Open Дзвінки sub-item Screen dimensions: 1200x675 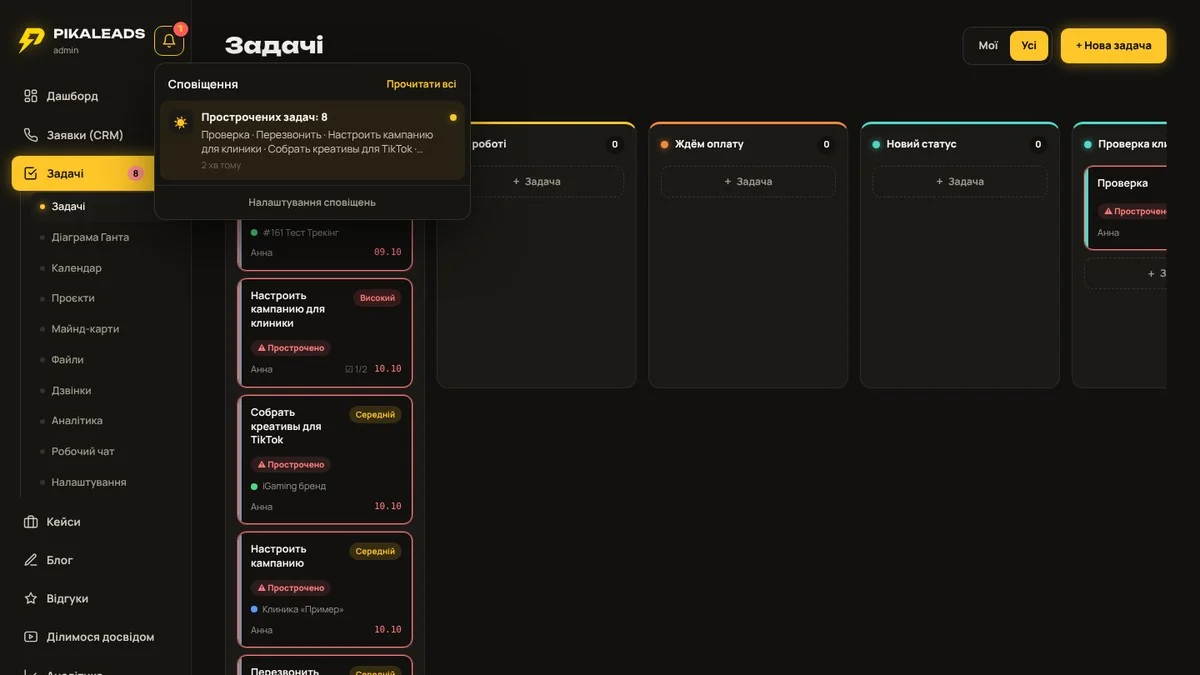[71, 390]
